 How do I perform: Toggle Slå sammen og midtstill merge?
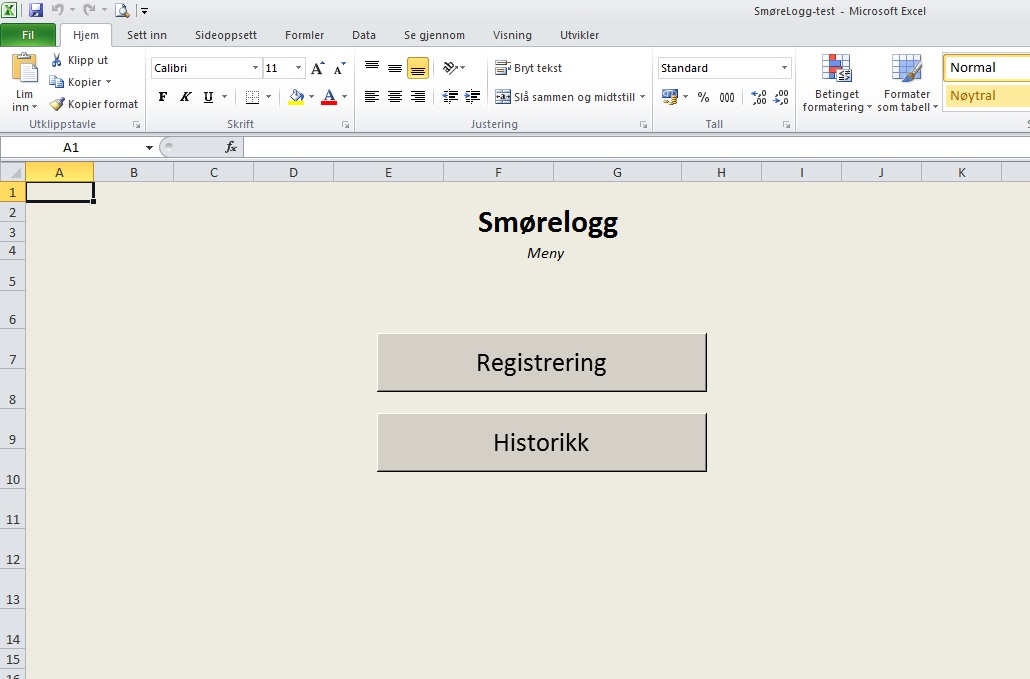click(565, 97)
